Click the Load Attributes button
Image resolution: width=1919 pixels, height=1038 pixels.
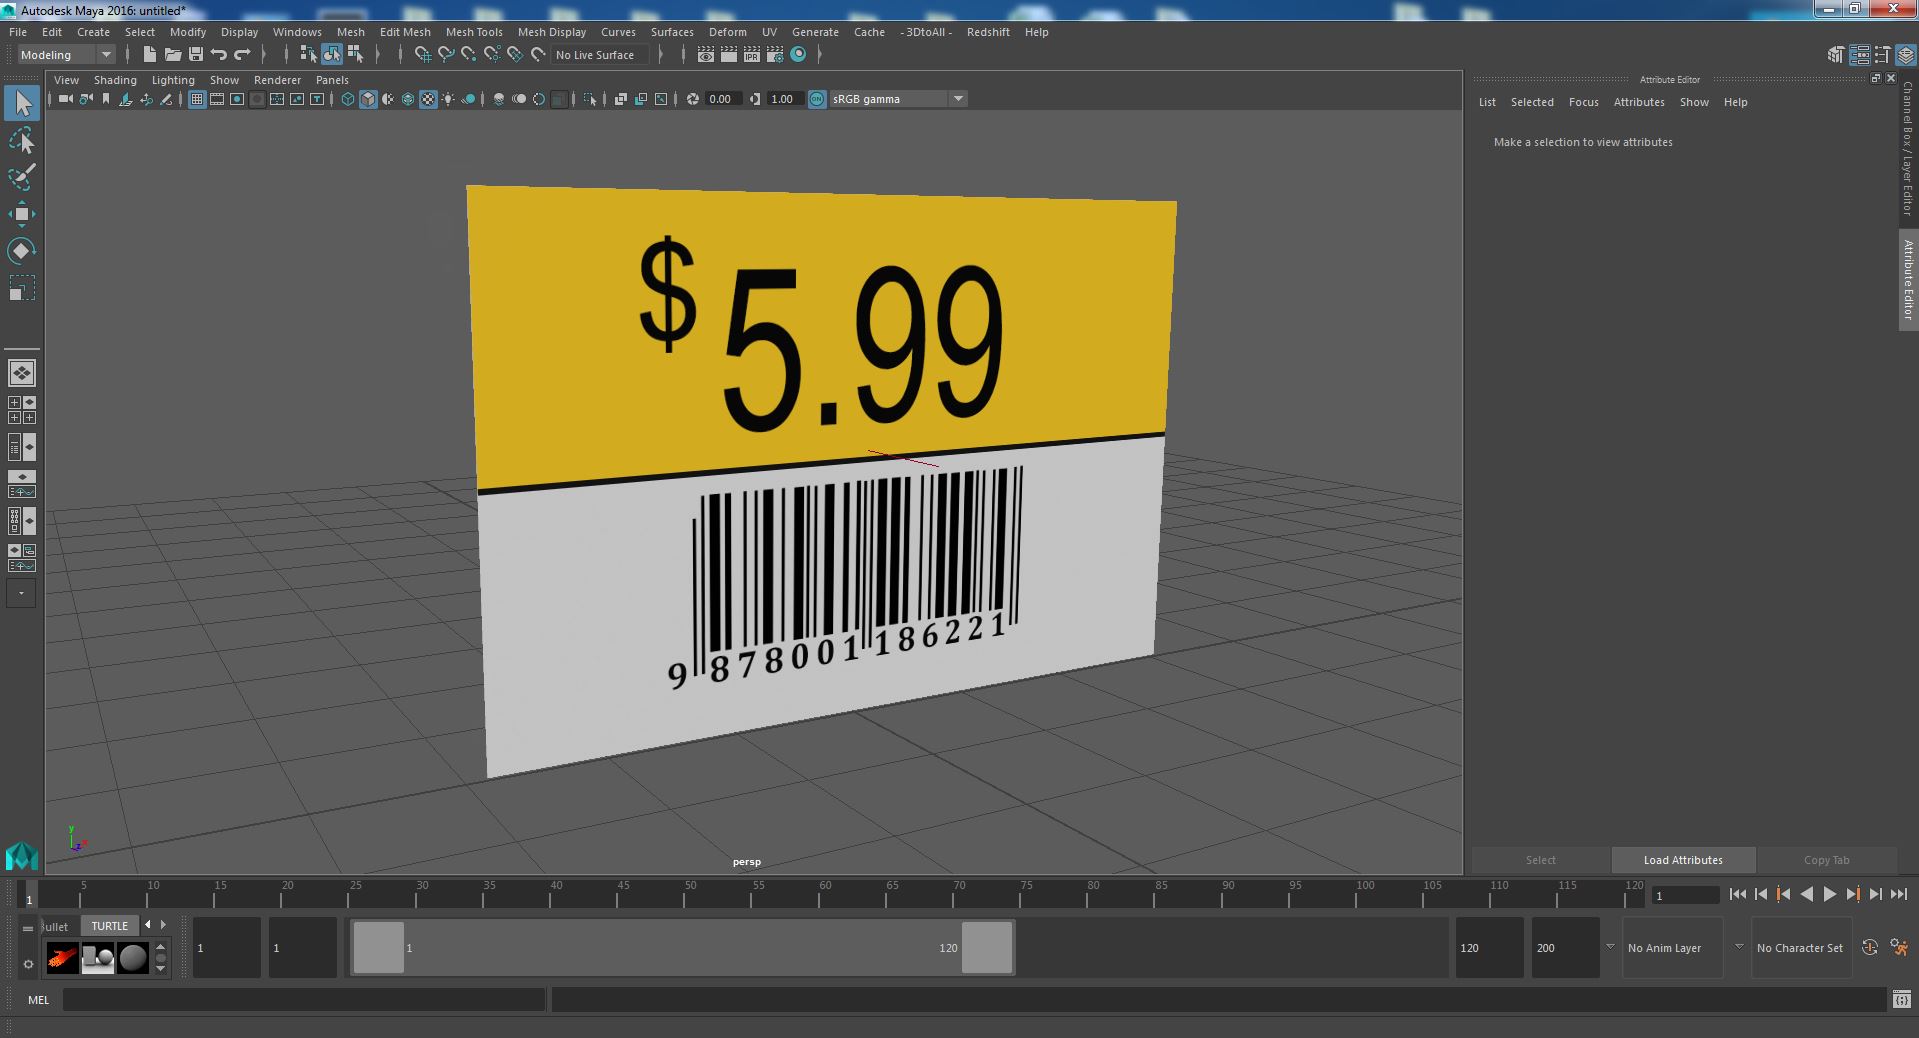tap(1683, 860)
